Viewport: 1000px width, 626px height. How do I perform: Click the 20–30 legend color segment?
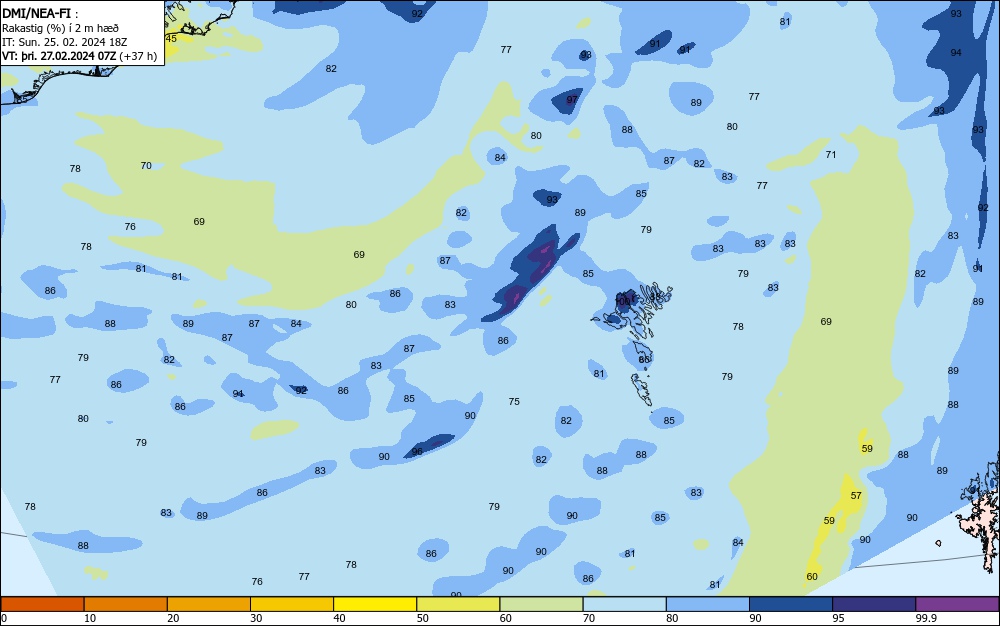coord(209,604)
